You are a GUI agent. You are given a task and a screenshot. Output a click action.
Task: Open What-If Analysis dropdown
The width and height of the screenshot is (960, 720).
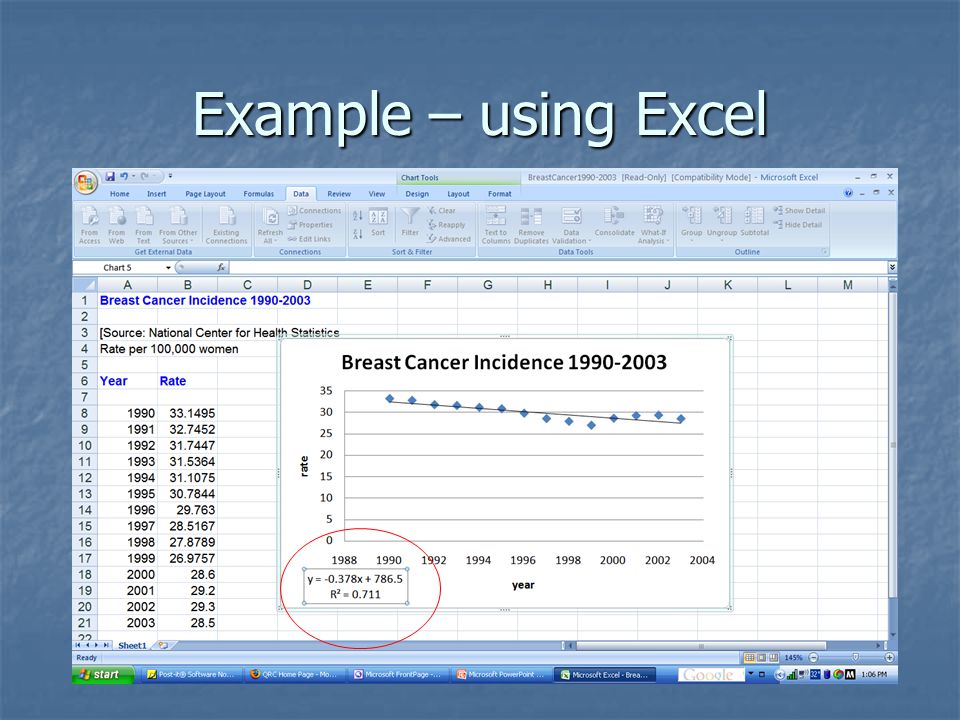point(653,225)
